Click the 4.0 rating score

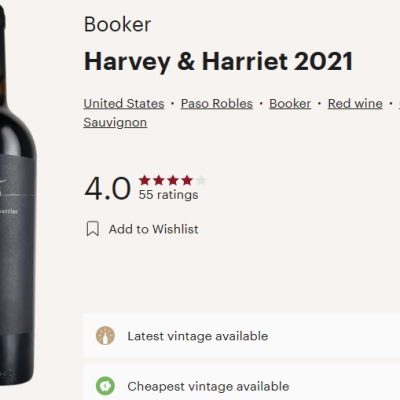pyautogui.click(x=107, y=188)
